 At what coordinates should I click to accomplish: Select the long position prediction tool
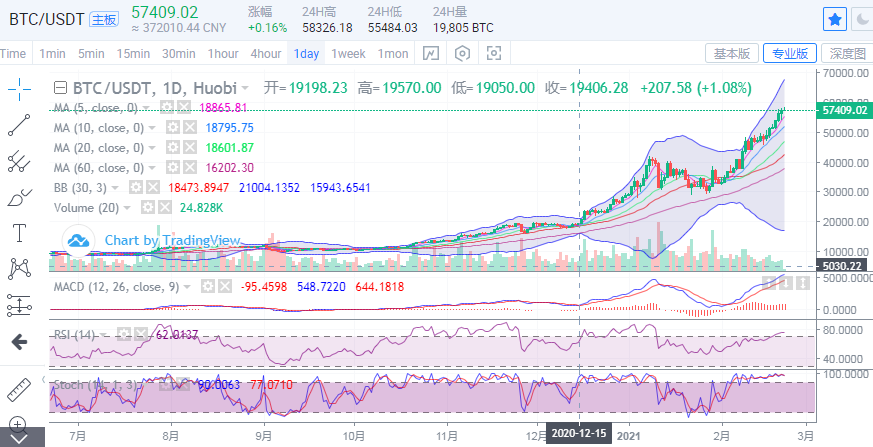tap(19, 305)
